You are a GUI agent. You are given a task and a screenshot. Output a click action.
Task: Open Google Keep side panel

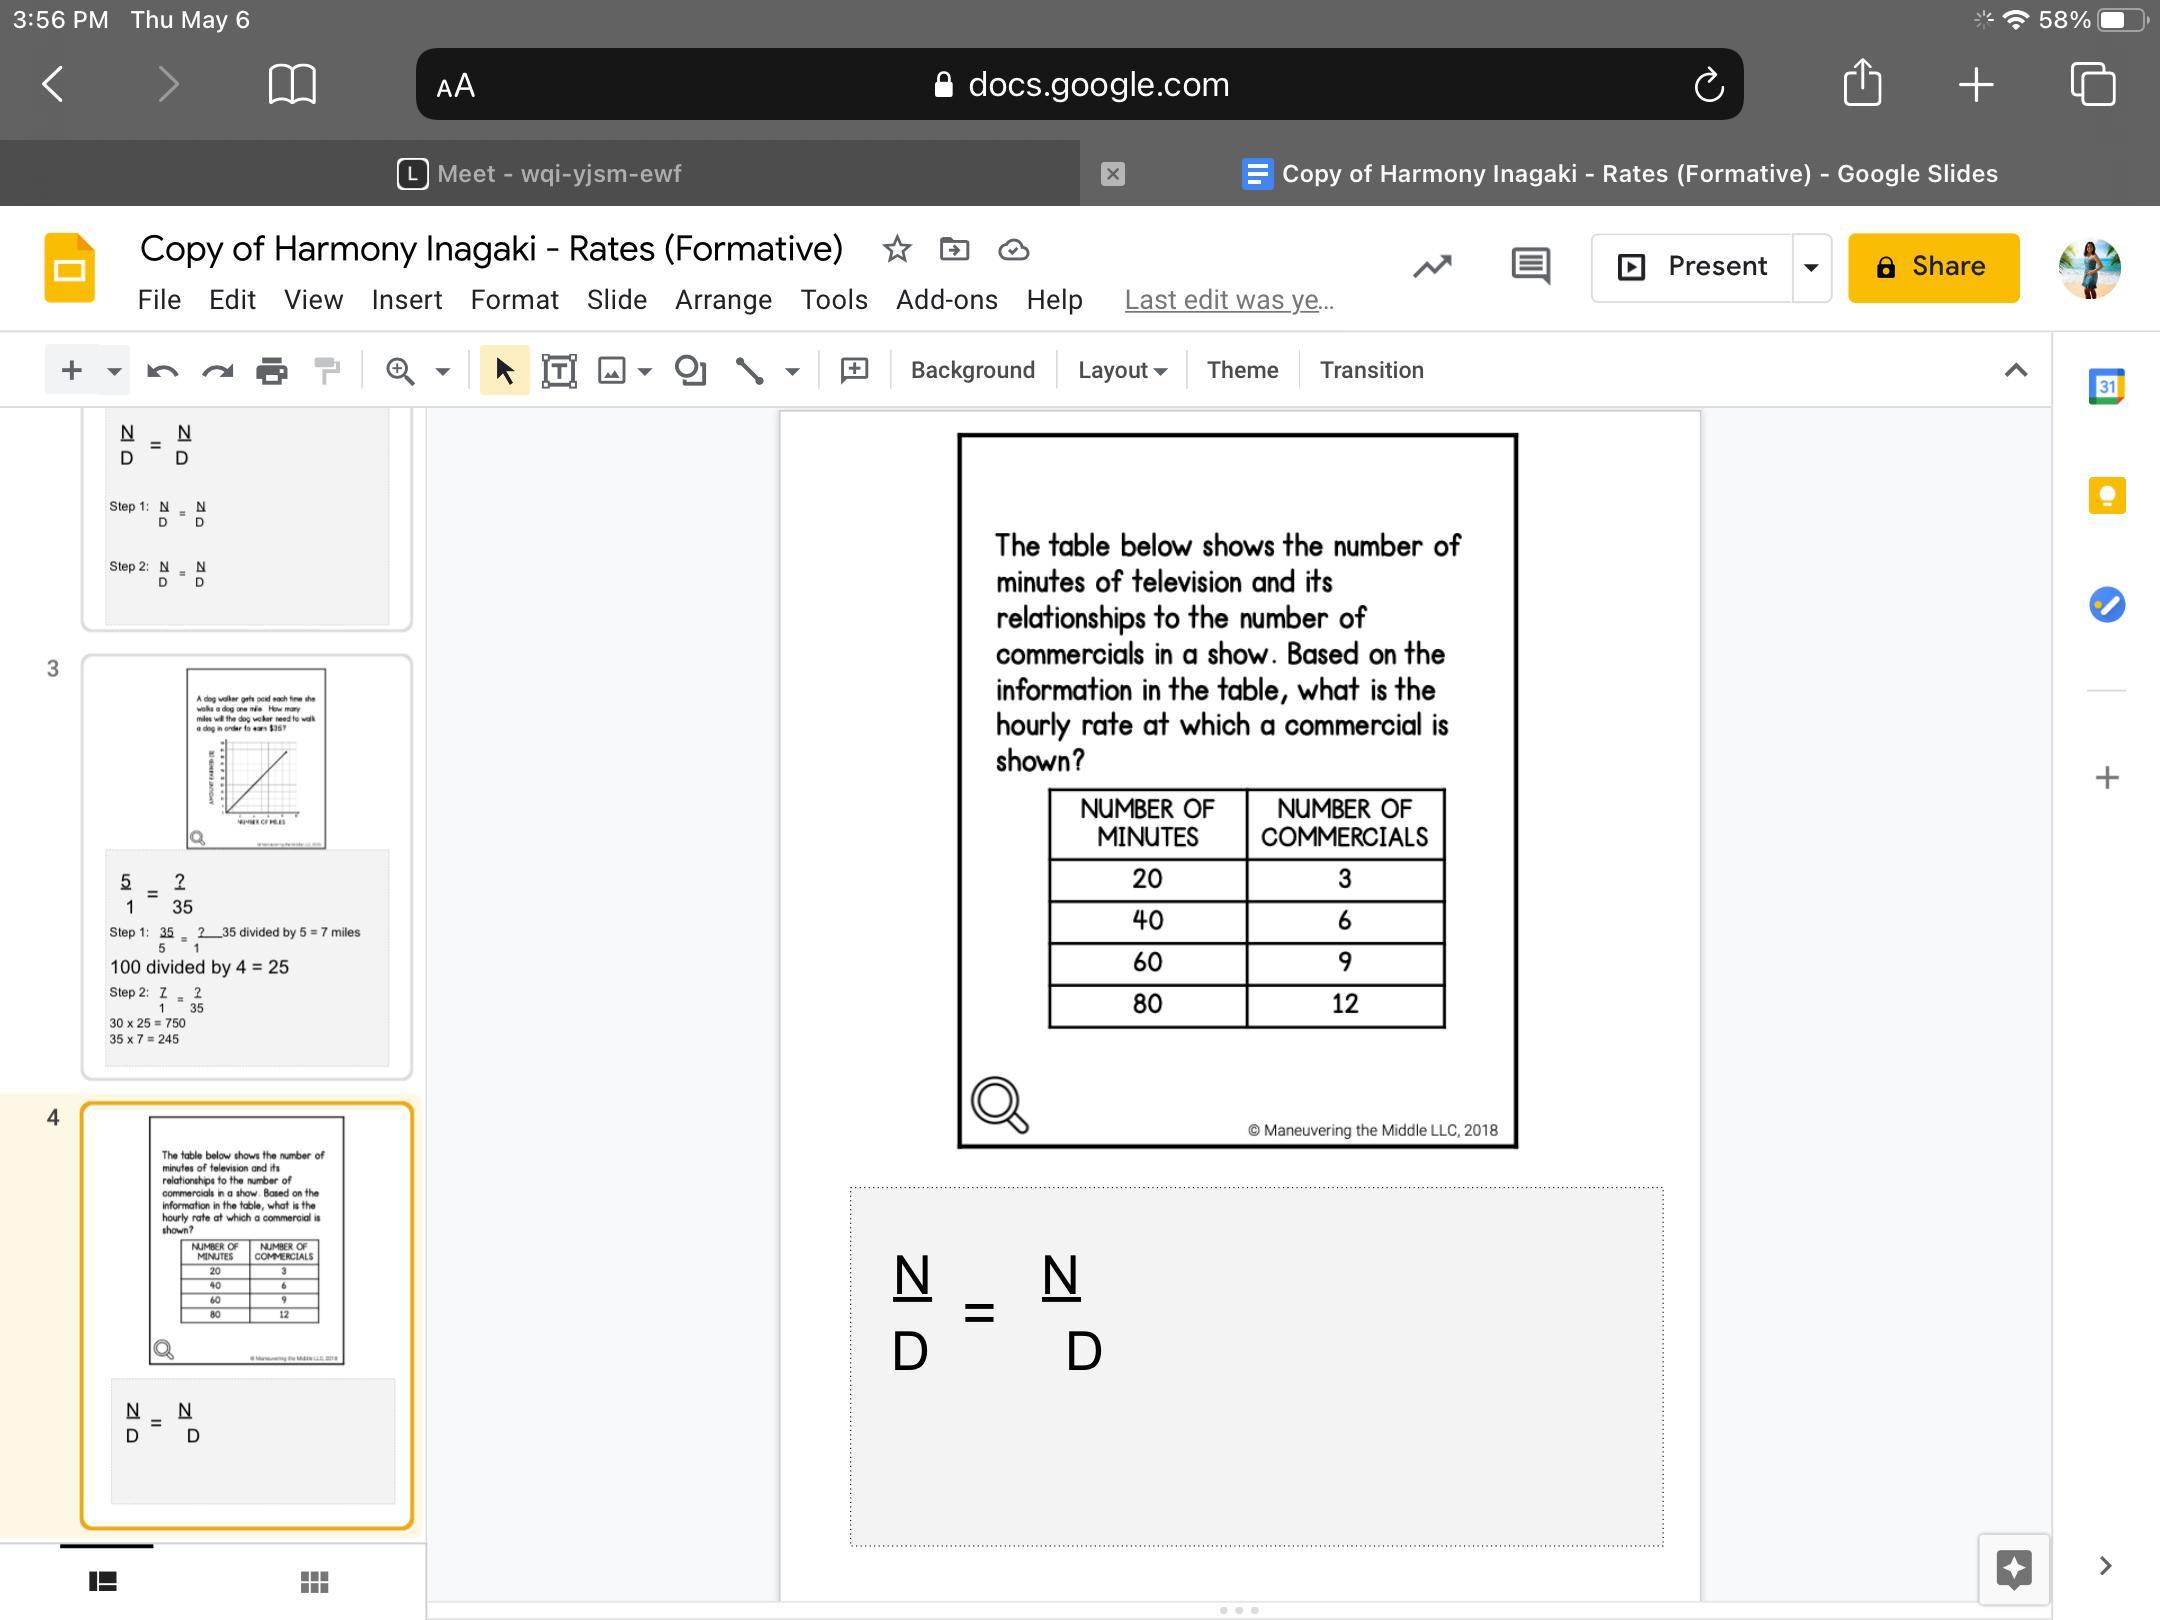[x=2106, y=496]
